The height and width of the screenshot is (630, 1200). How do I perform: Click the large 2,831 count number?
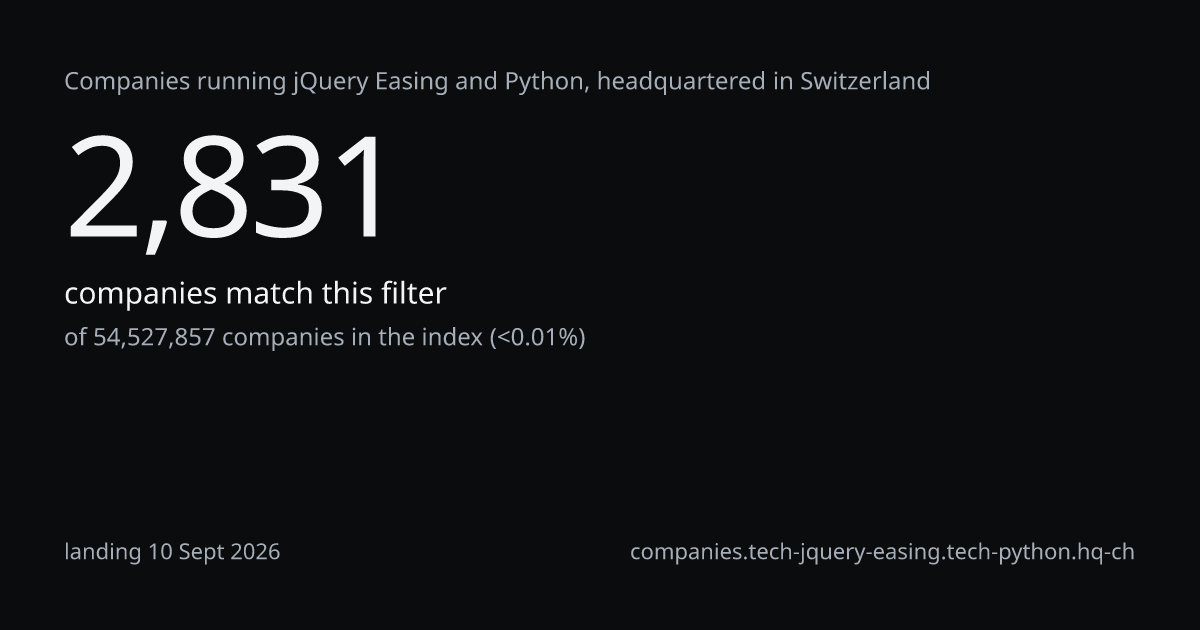(225, 190)
